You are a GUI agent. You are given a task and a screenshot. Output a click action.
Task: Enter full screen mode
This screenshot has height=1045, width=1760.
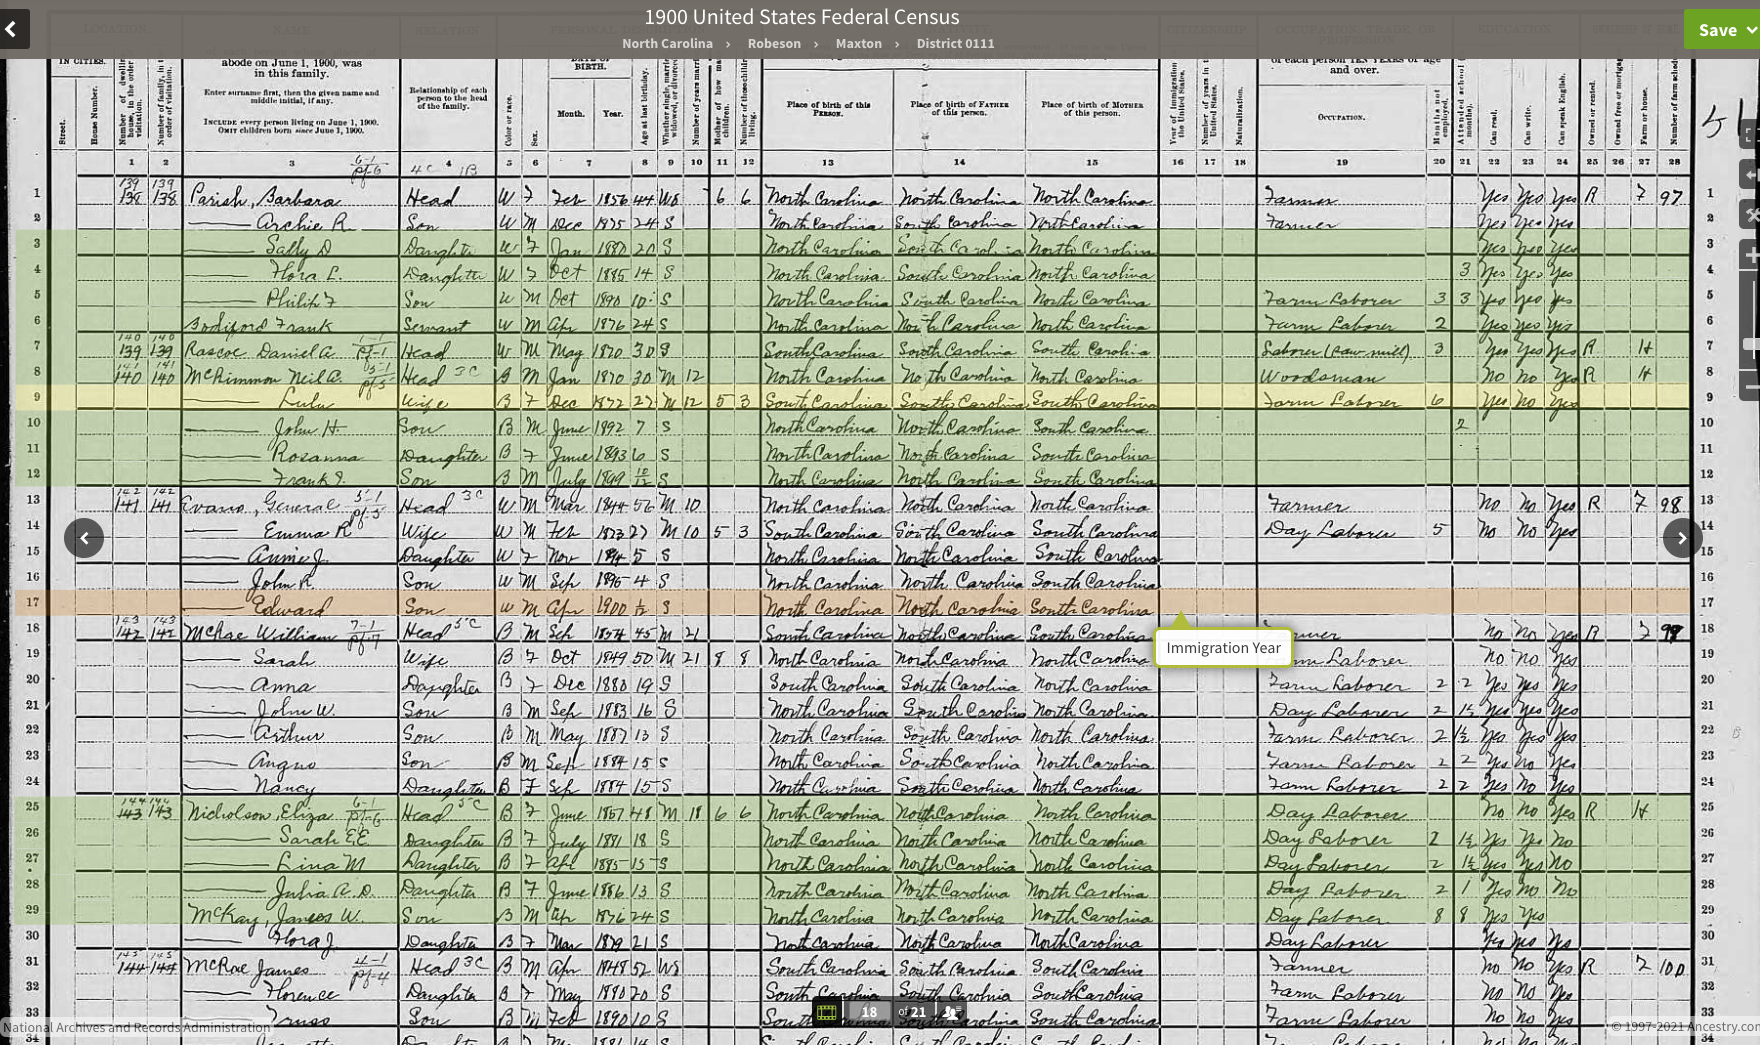tap(1751, 134)
